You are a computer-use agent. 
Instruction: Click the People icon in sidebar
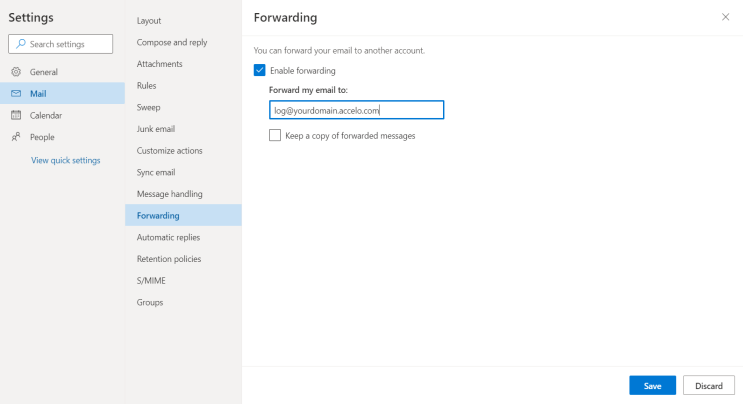[x=16, y=137]
